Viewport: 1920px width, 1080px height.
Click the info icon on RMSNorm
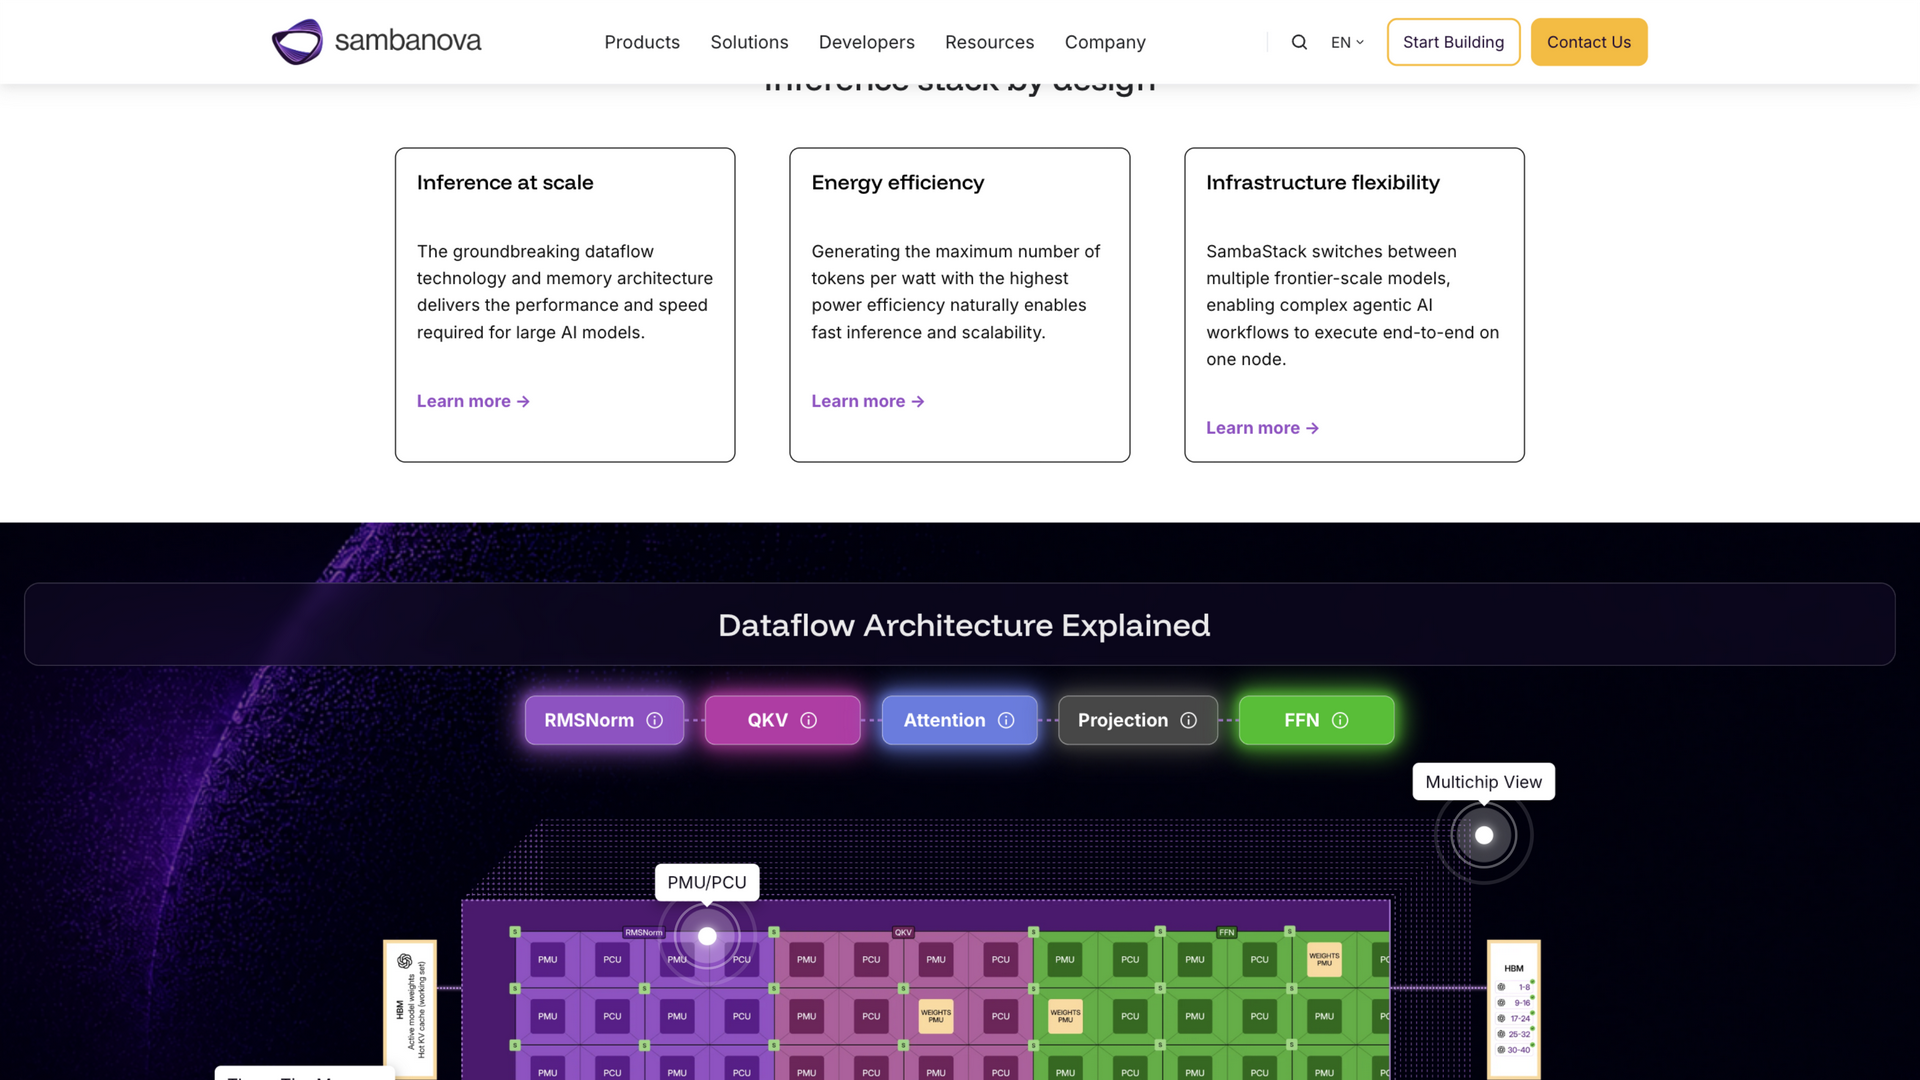[x=655, y=720]
